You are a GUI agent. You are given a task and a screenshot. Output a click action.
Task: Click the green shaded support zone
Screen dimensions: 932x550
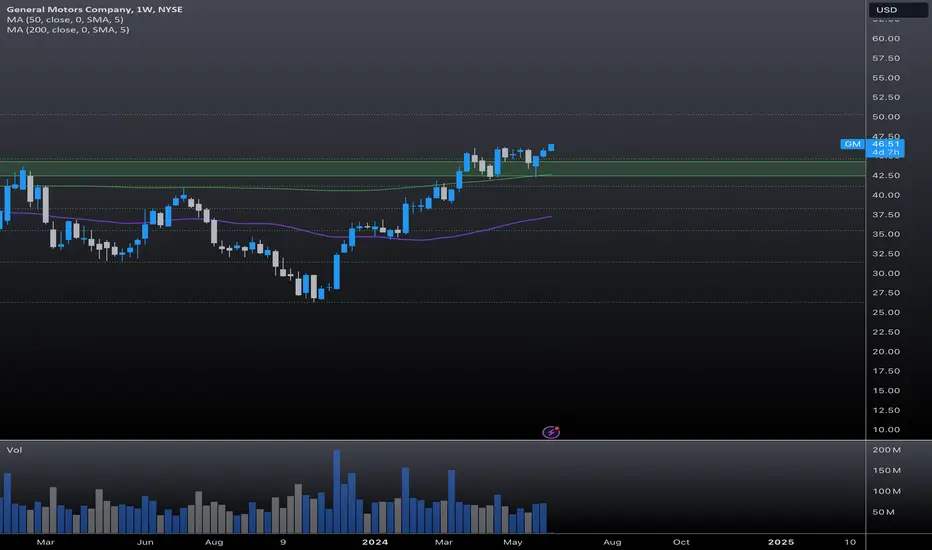click(x=432, y=168)
